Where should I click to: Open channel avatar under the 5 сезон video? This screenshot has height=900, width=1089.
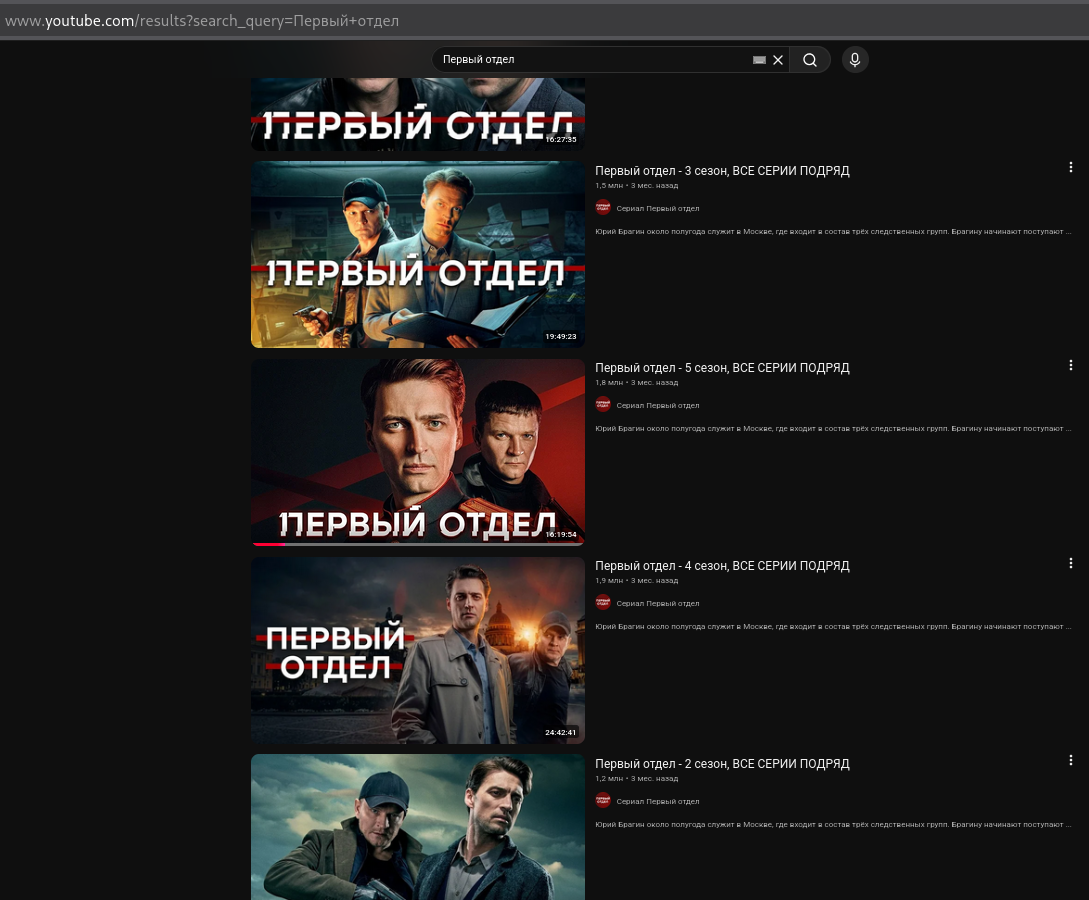[603, 405]
